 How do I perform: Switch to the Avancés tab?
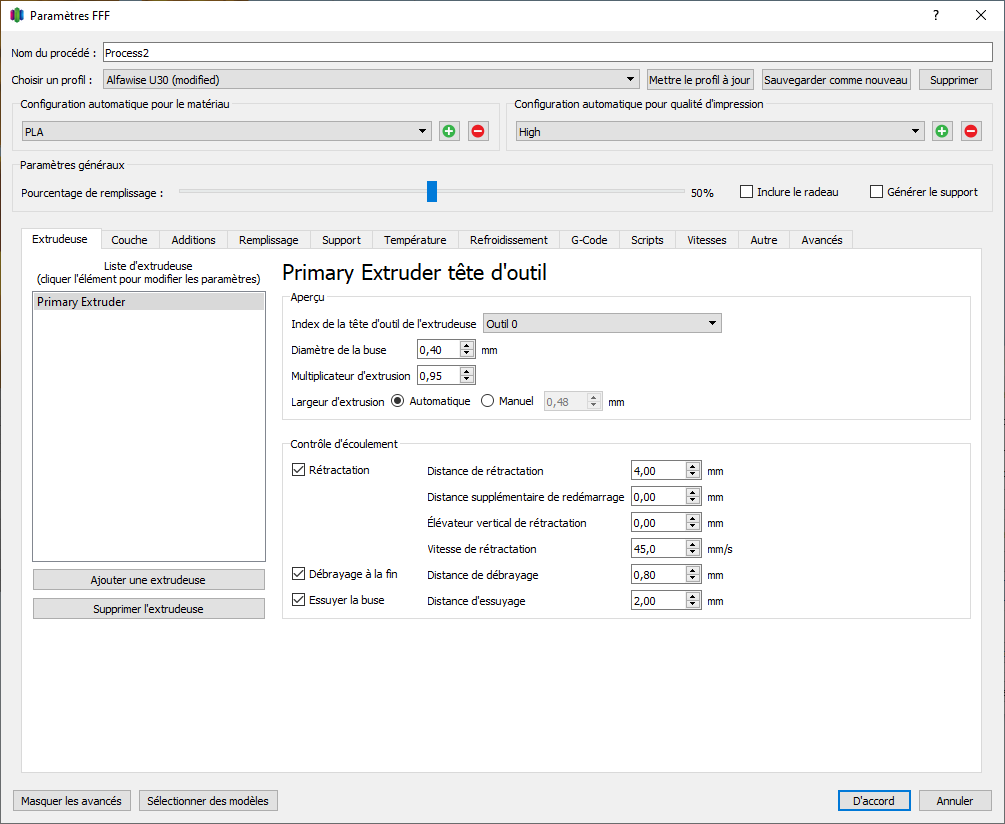[x=822, y=240]
